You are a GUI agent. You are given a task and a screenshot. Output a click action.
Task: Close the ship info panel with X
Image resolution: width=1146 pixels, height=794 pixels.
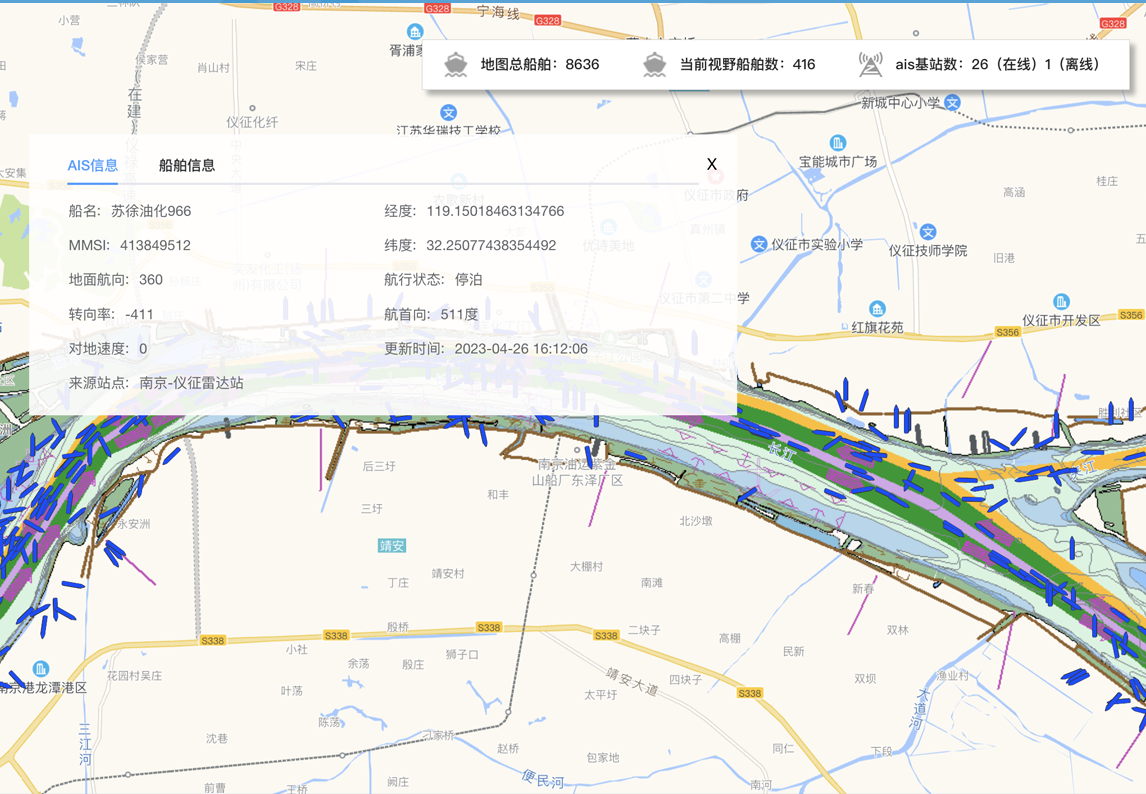(712, 164)
